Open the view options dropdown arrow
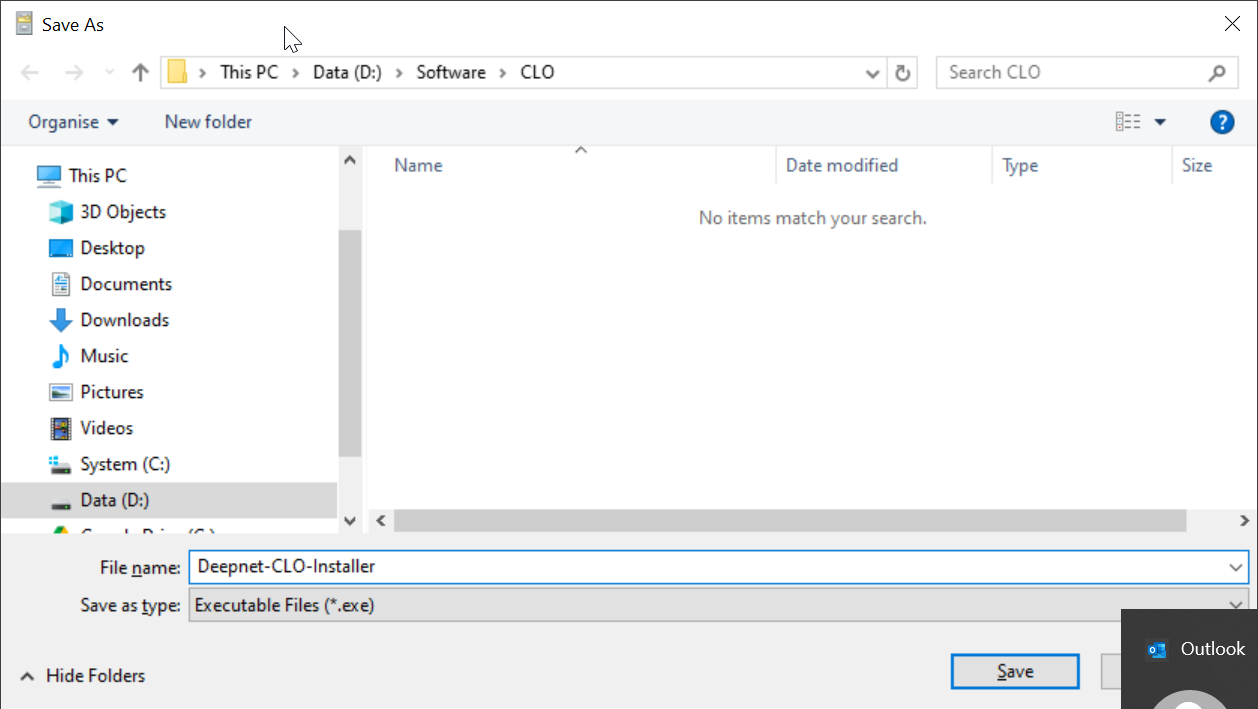 tap(1160, 122)
